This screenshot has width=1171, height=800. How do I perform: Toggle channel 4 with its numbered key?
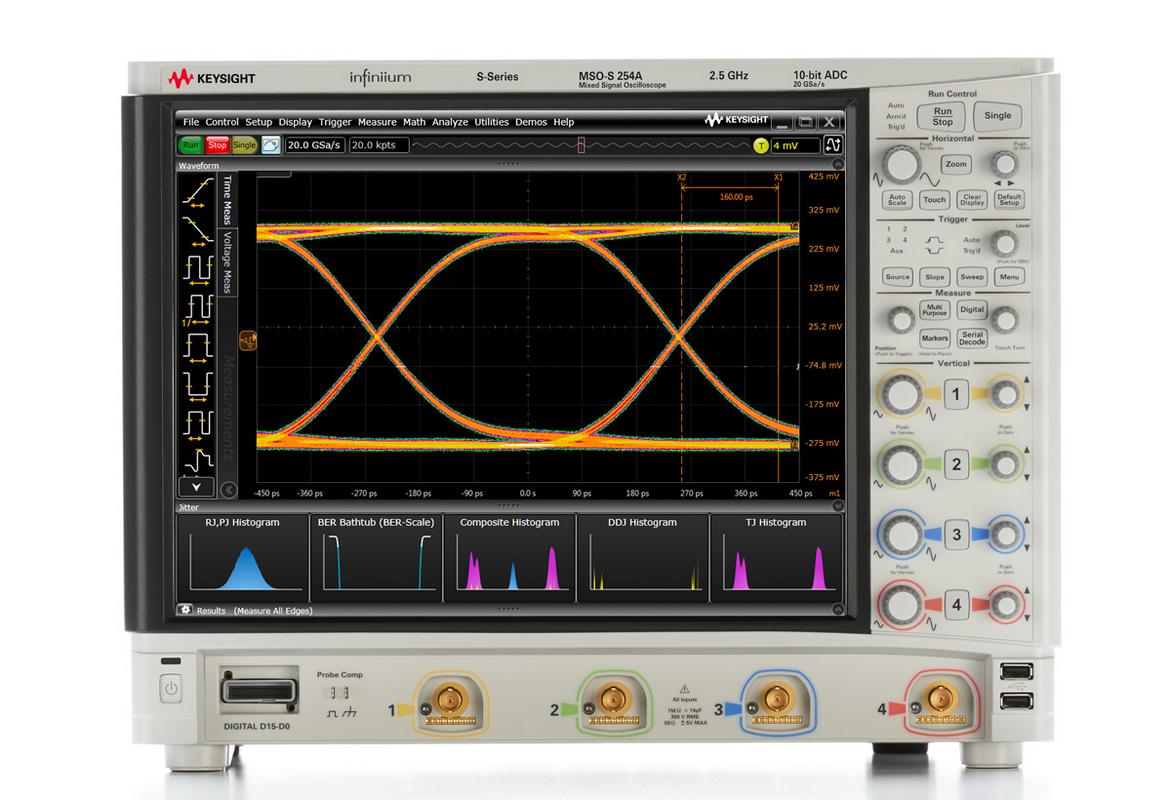[x=956, y=604]
